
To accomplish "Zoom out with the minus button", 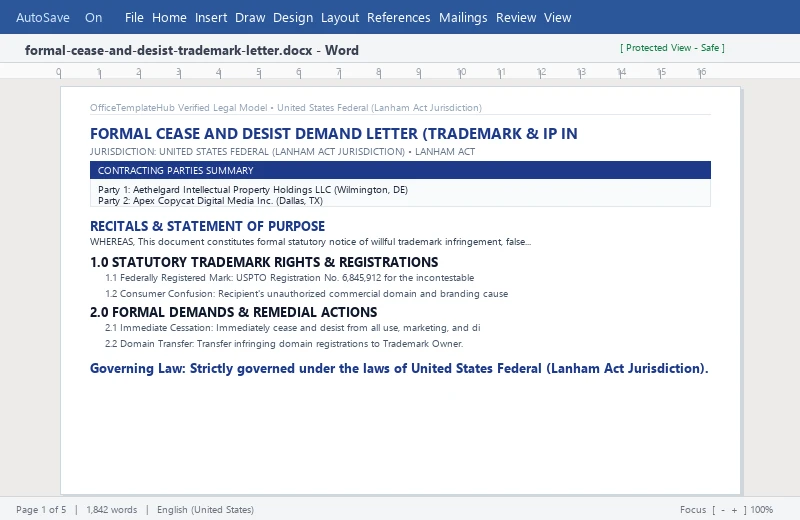I will click(x=722, y=509).
